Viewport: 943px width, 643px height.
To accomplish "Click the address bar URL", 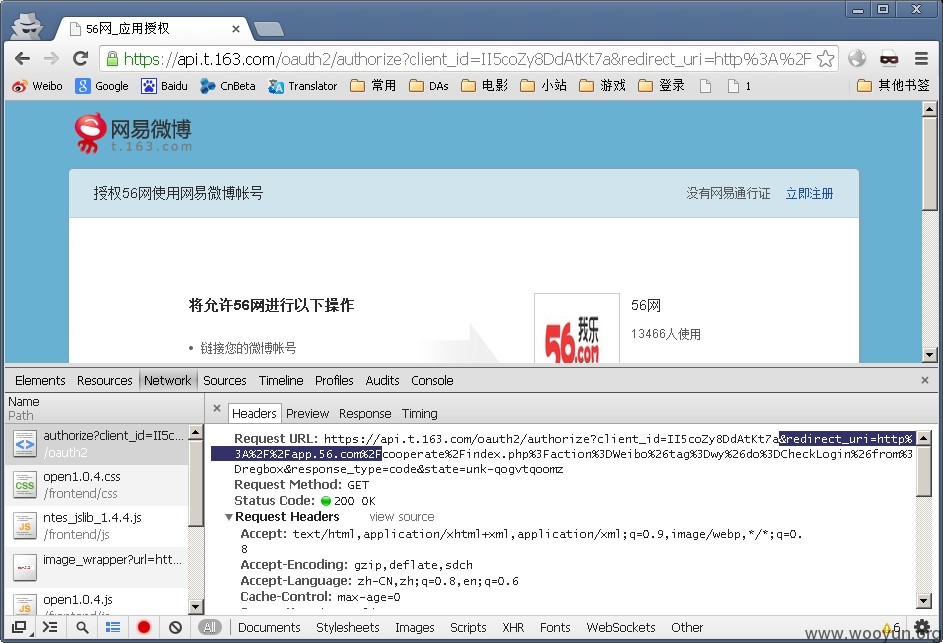I will (x=467, y=59).
